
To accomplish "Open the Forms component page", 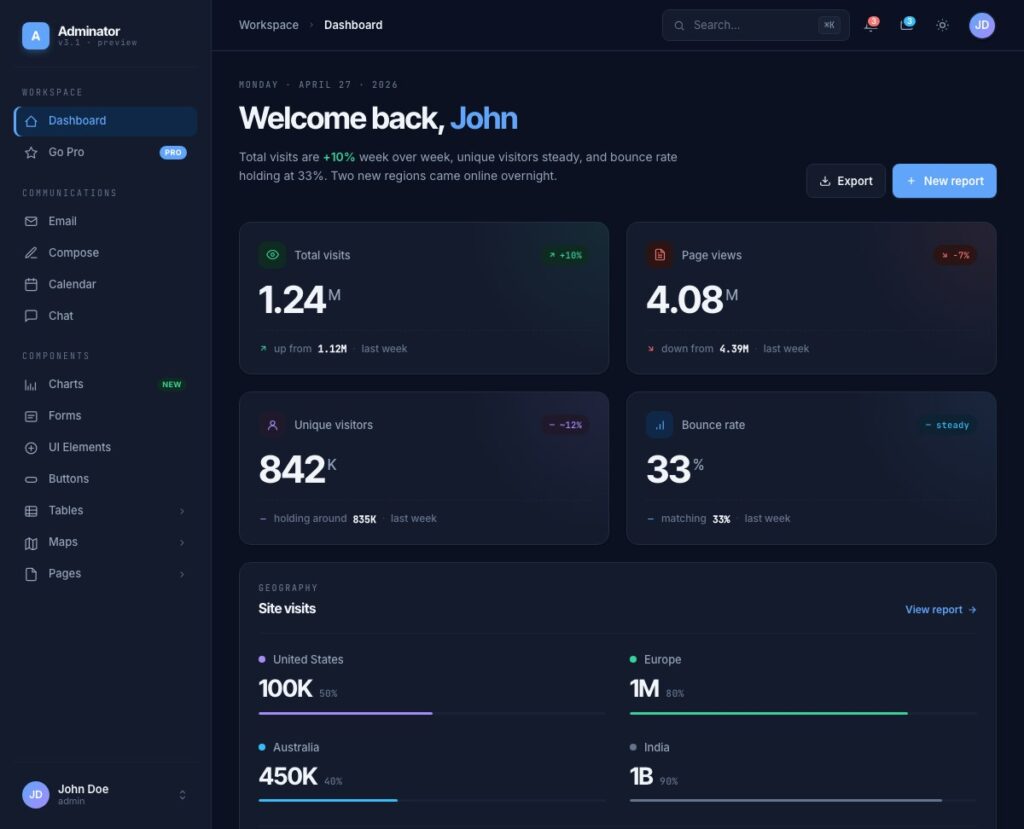I will coord(64,415).
